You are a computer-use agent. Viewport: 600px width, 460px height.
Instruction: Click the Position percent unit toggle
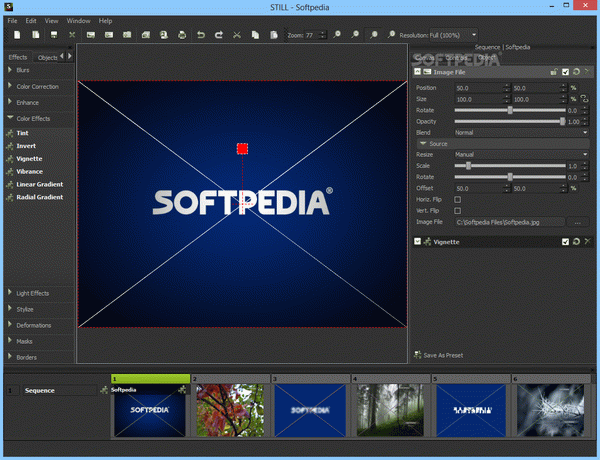click(573, 88)
